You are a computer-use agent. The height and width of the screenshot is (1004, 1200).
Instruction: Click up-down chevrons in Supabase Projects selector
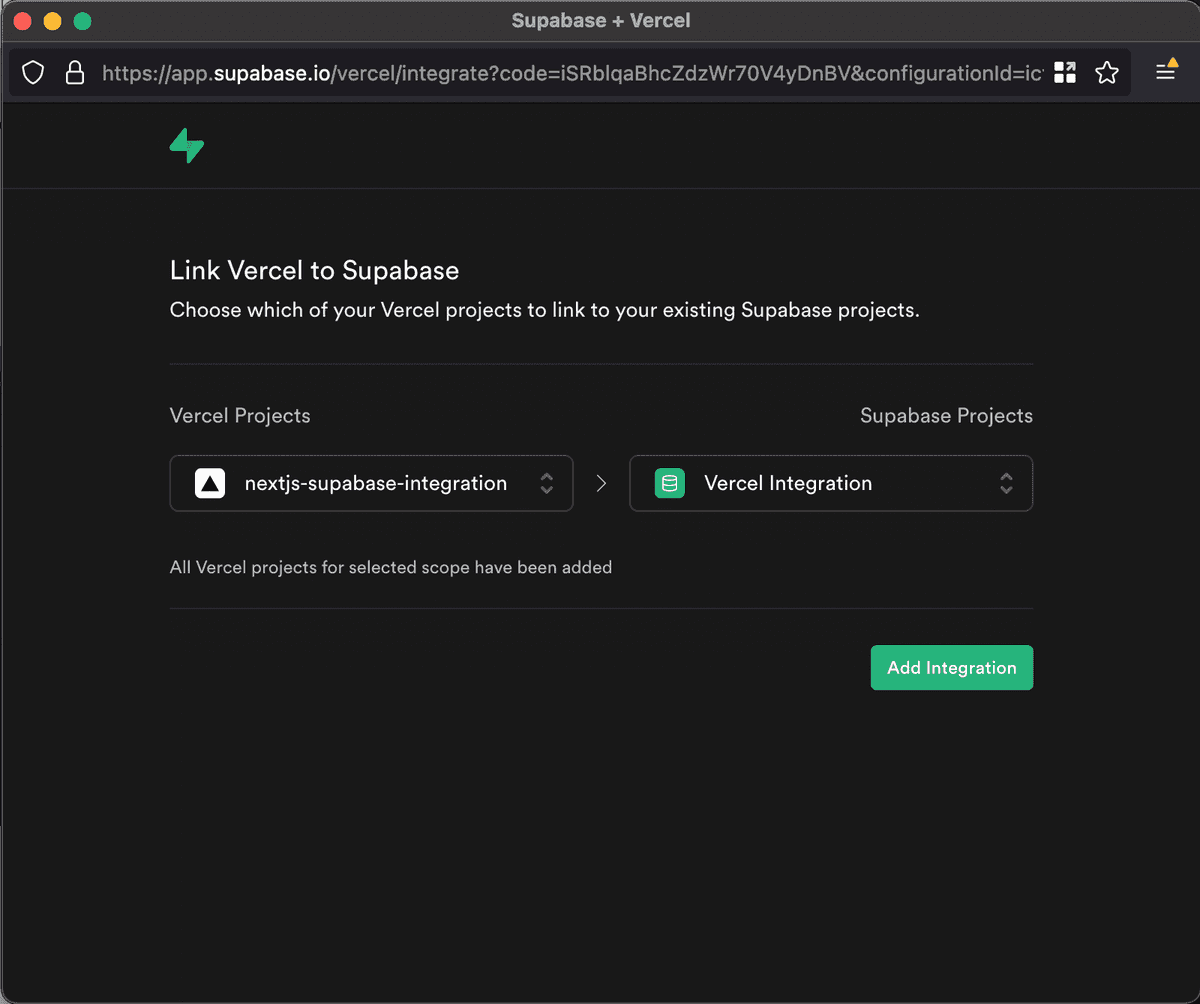(x=1007, y=484)
